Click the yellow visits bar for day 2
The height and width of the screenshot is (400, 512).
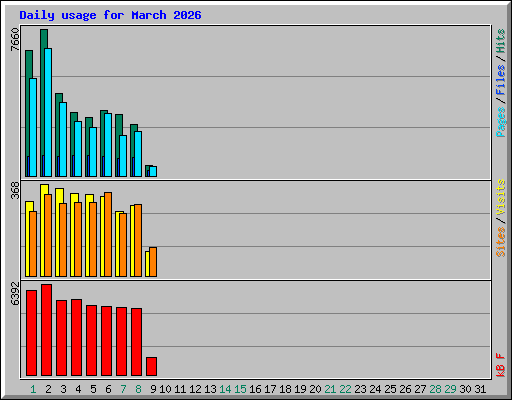click(43, 230)
